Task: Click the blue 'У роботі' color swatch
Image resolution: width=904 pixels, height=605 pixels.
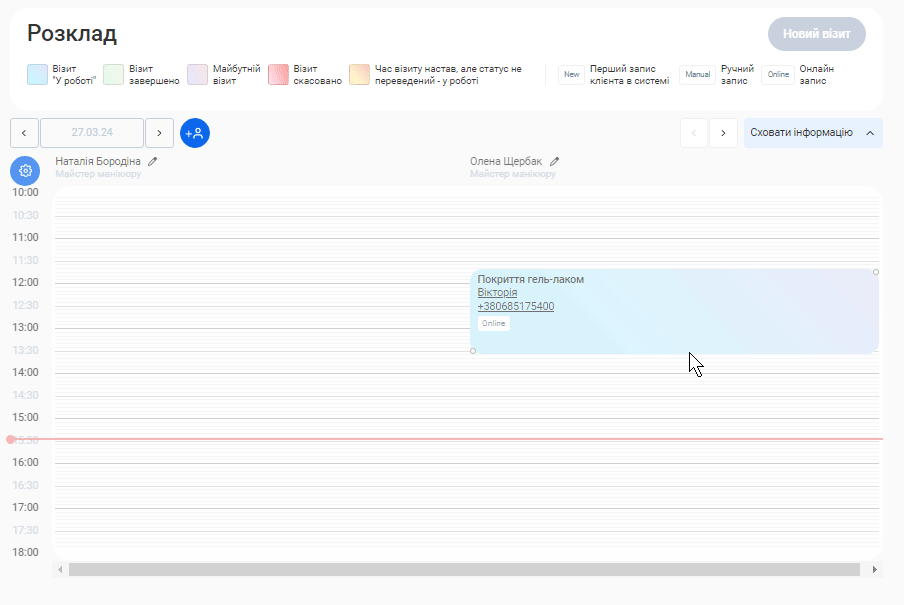Action: pyautogui.click(x=37, y=75)
